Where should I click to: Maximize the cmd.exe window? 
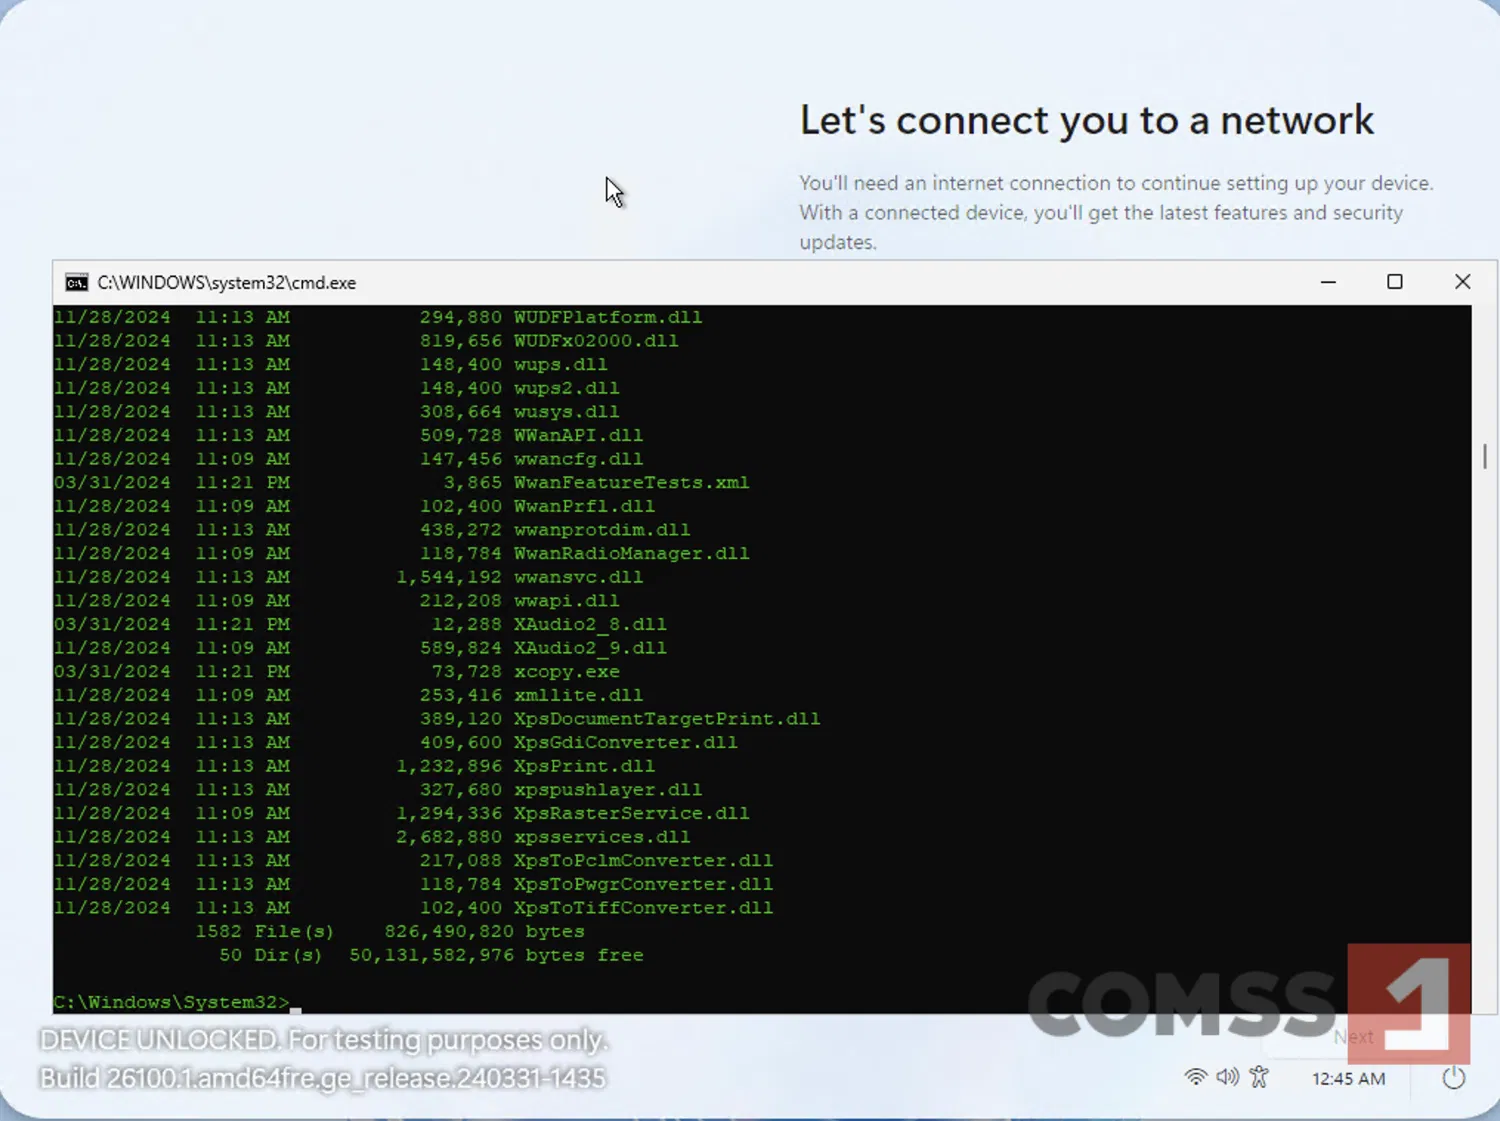(1395, 282)
